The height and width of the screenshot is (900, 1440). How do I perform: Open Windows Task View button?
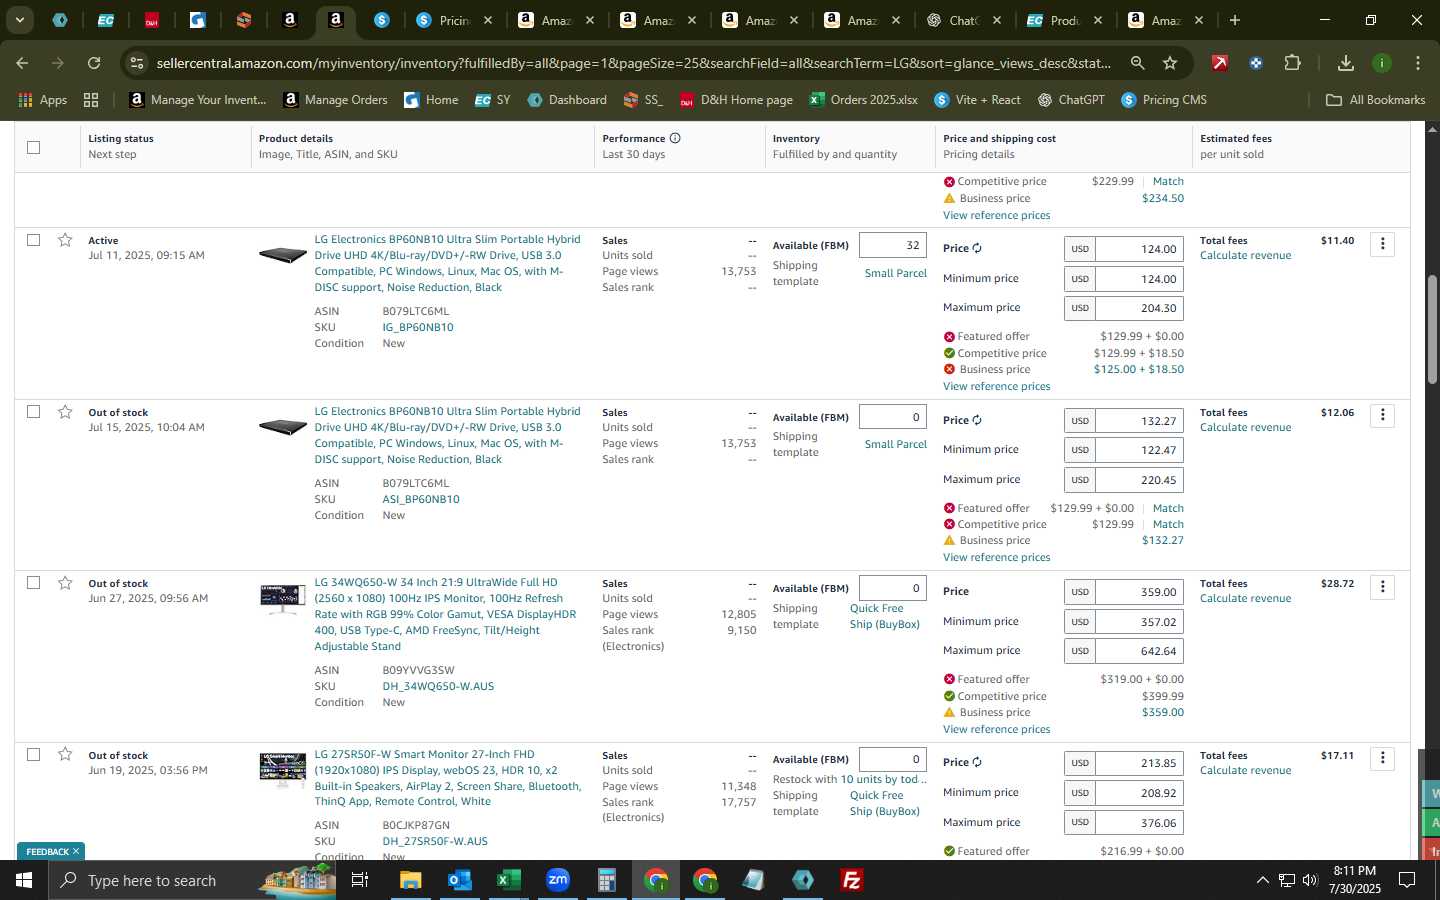click(x=360, y=880)
